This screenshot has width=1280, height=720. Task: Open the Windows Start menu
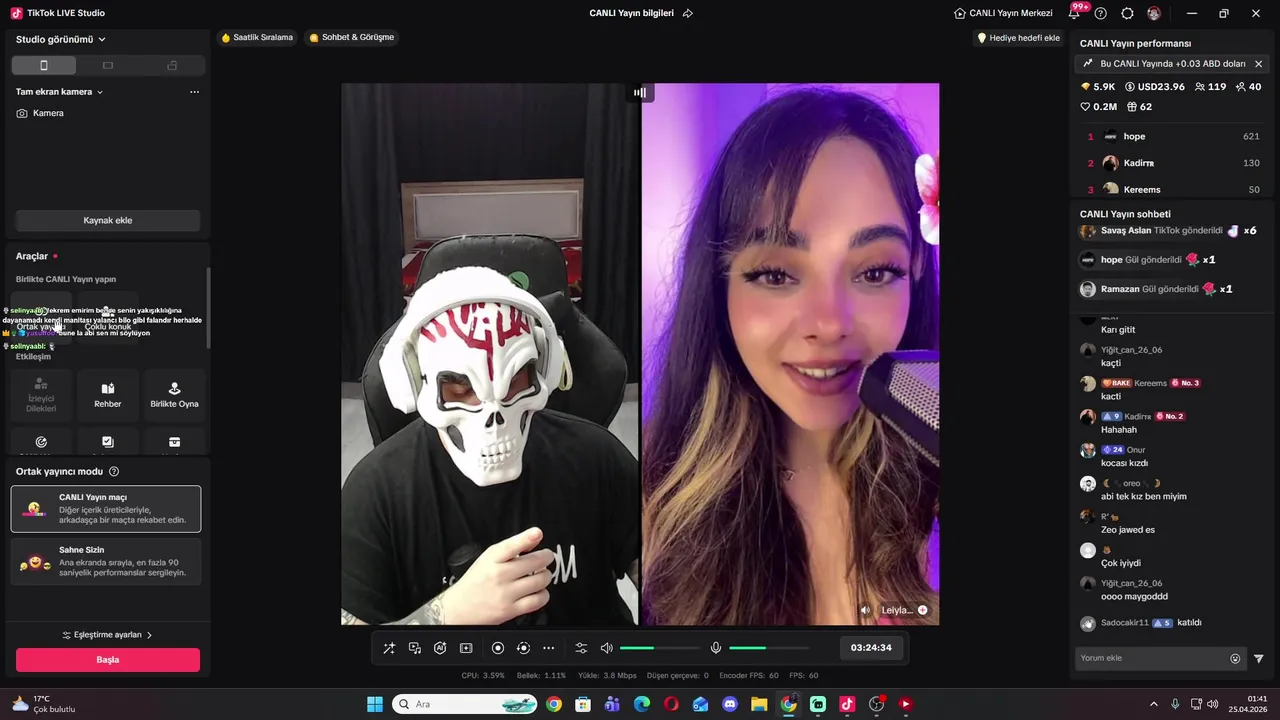[375, 704]
